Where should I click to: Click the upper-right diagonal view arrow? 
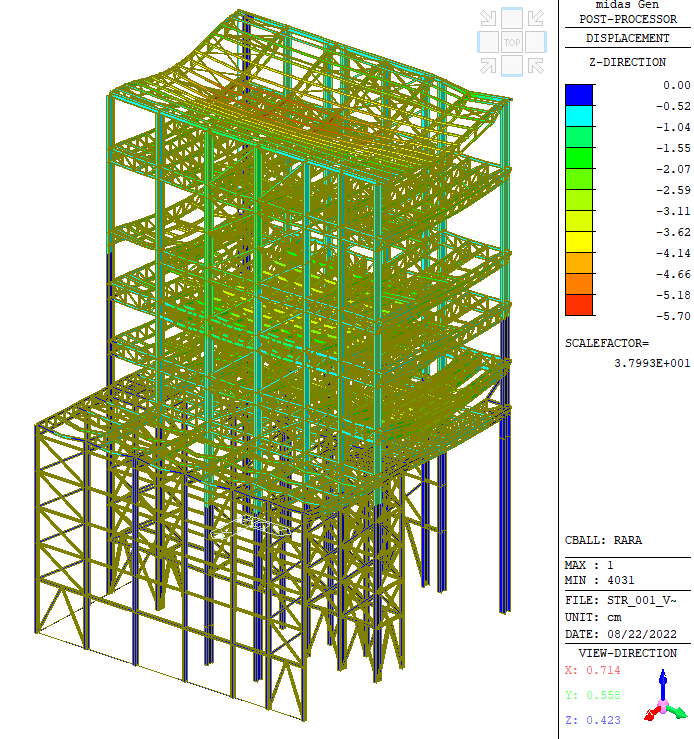click(x=536, y=18)
